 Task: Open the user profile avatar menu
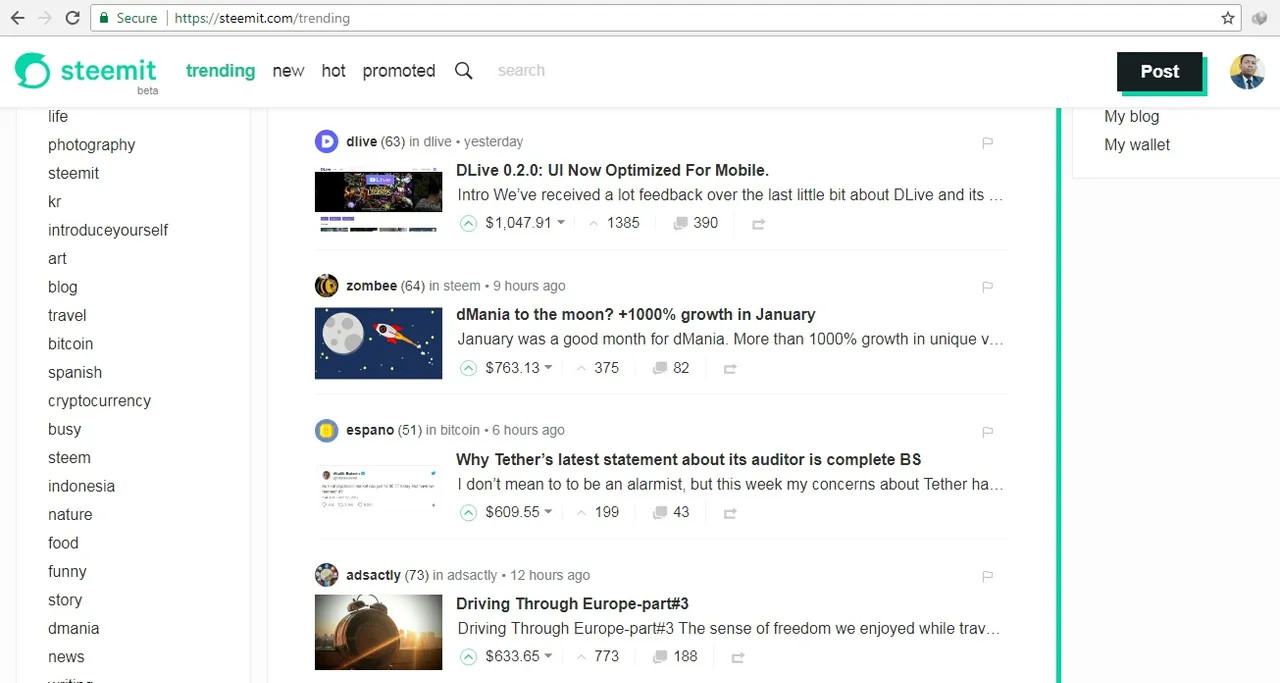coord(1247,72)
